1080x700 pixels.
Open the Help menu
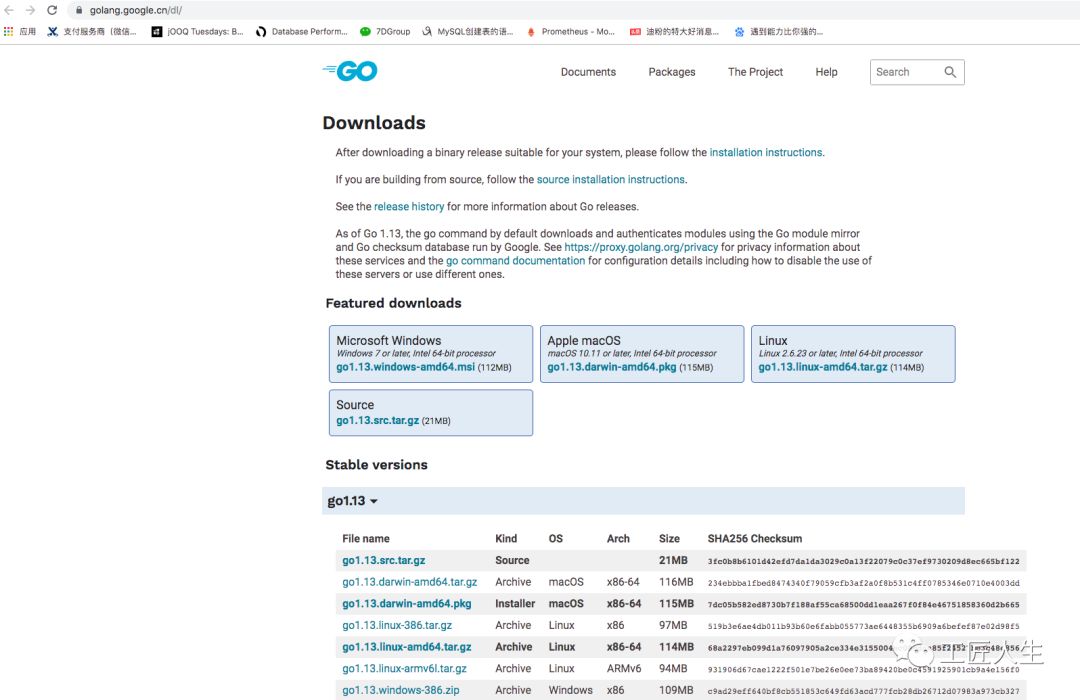point(827,72)
